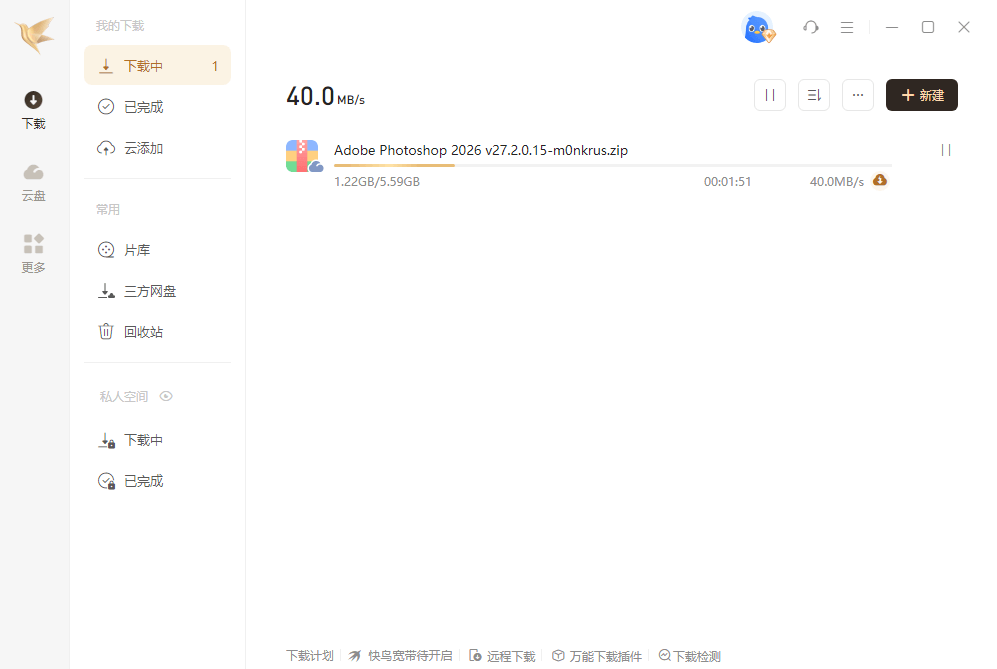Select the 下载 icon in the left sidebar
Image resolution: width=997 pixels, height=669 pixels.
(x=32, y=107)
